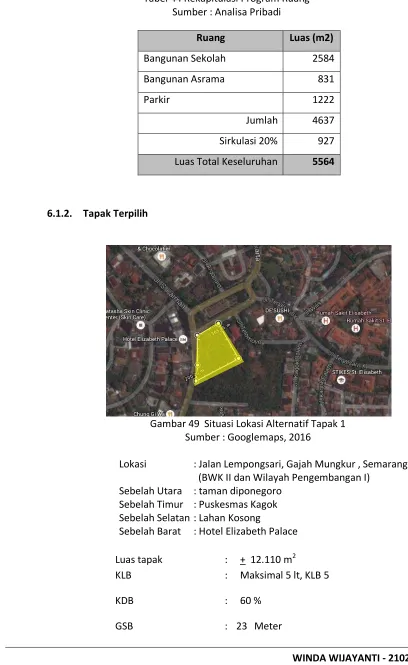Click the 'KLB' label

click(x=123, y=576)
